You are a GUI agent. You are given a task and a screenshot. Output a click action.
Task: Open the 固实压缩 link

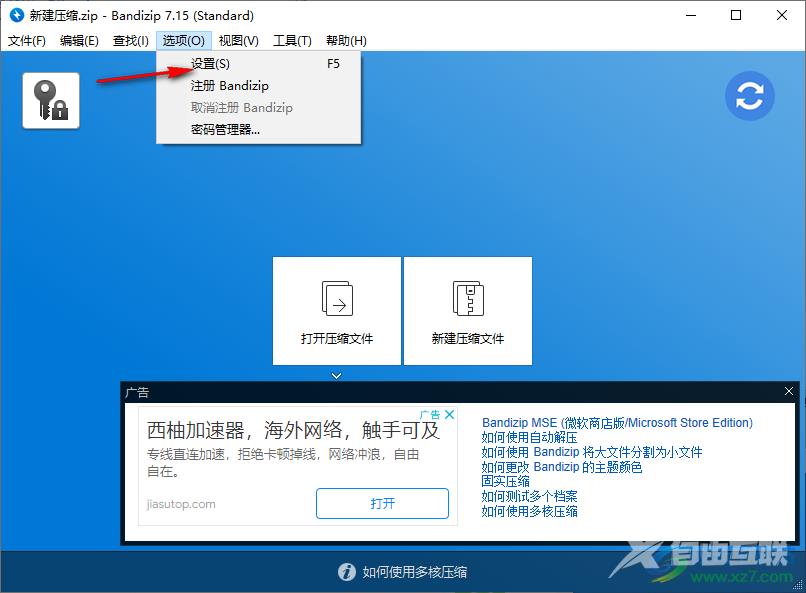(x=505, y=481)
